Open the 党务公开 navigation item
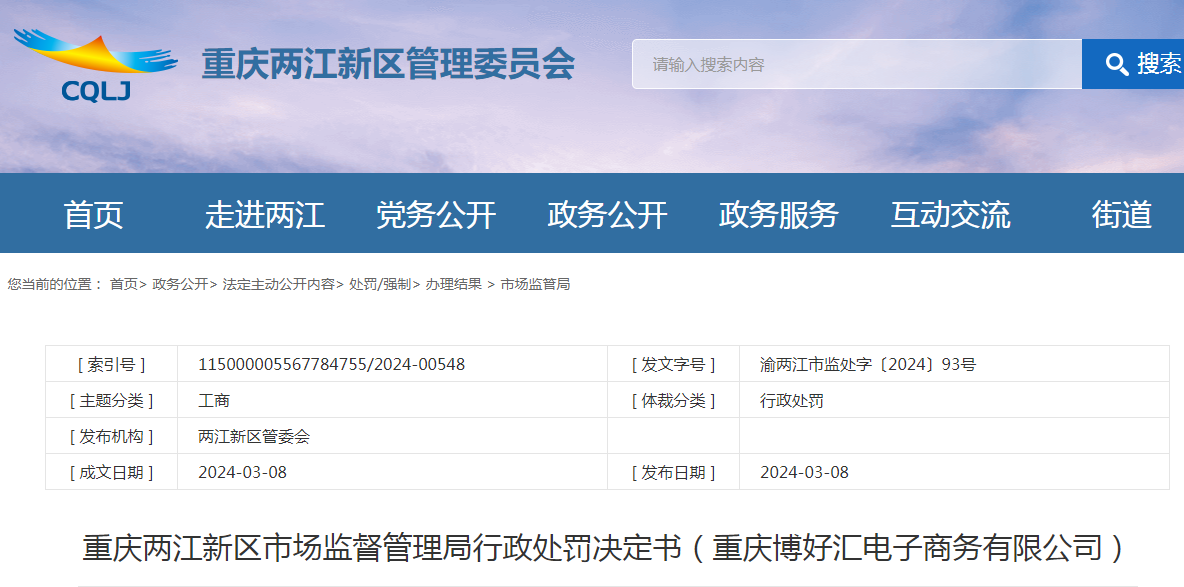1184x587 pixels. pyautogui.click(x=436, y=215)
